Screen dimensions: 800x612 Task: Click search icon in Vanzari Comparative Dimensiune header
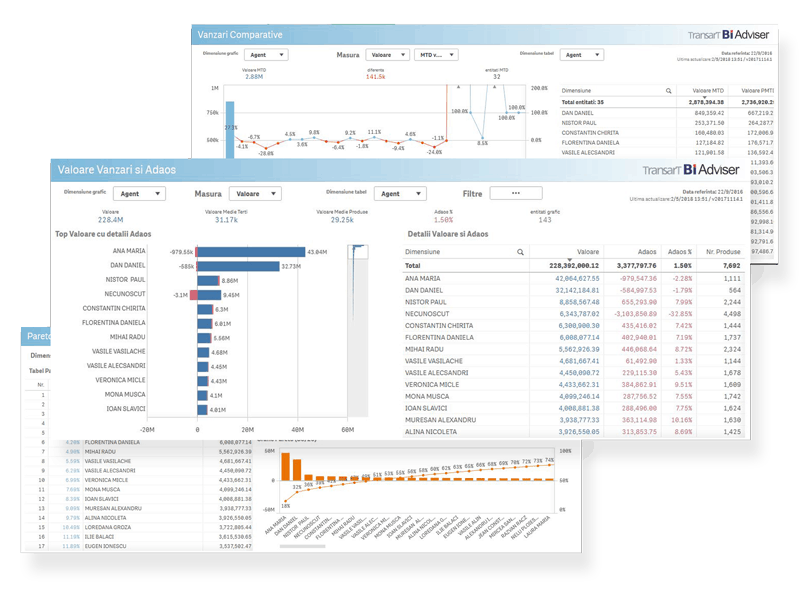click(668, 90)
